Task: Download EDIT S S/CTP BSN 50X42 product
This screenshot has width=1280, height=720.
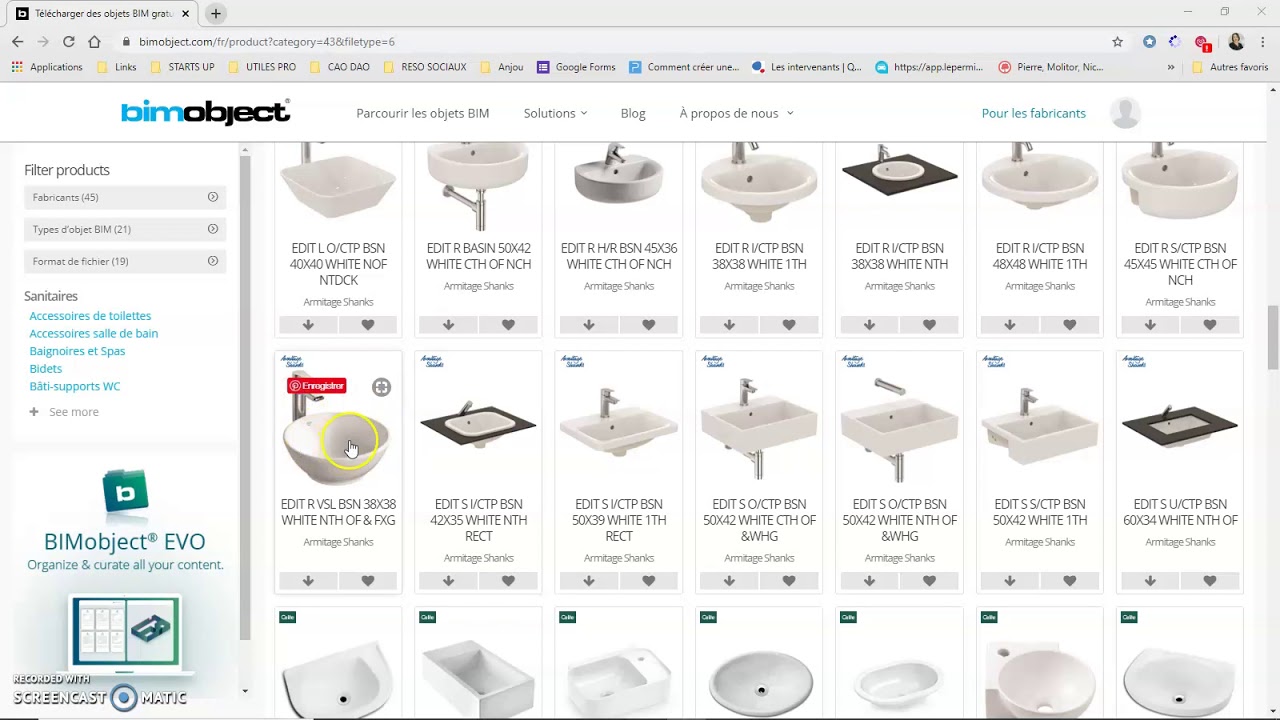Action: click(1010, 581)
